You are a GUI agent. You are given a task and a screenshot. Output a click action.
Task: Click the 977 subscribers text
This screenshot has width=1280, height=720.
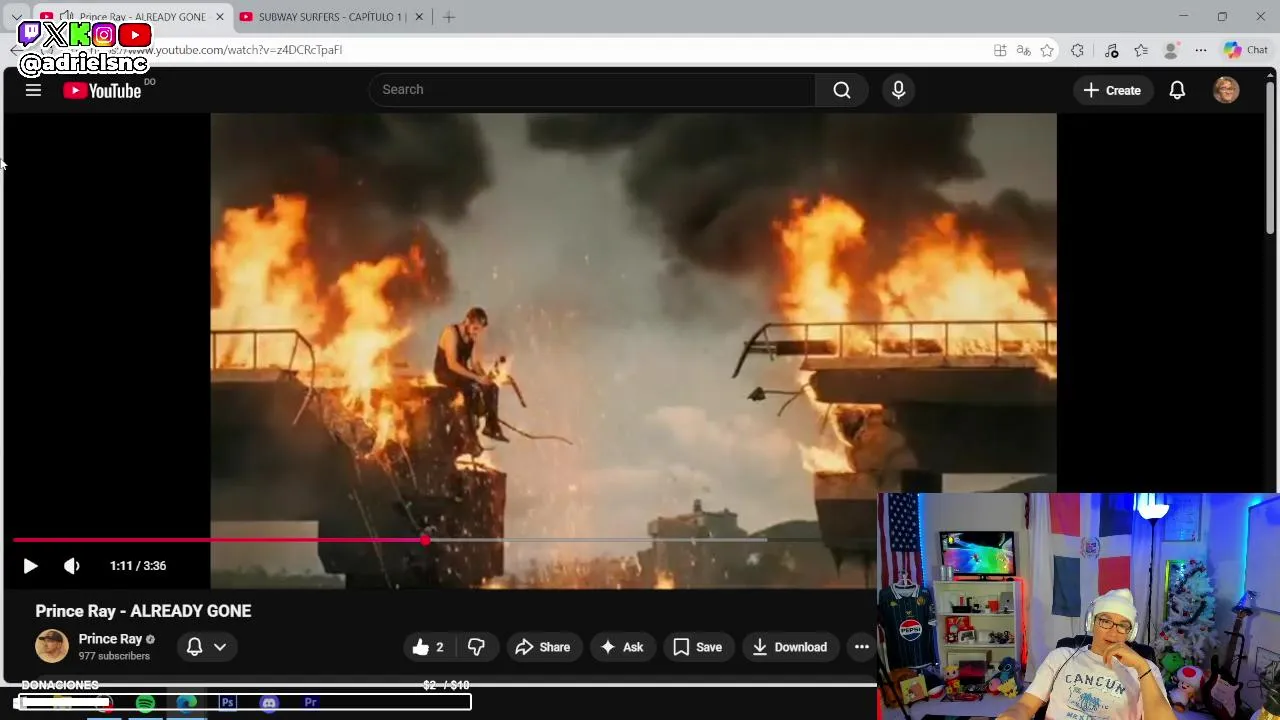tap(114, 656)
